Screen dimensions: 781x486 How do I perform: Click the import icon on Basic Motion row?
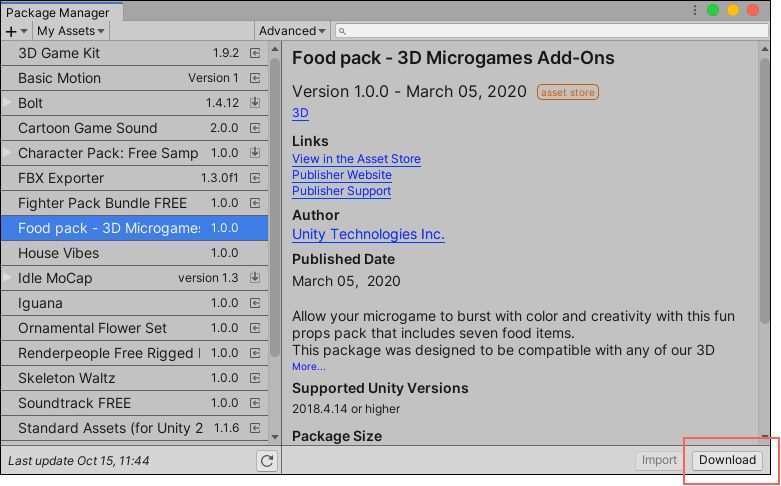pos(255,78)
